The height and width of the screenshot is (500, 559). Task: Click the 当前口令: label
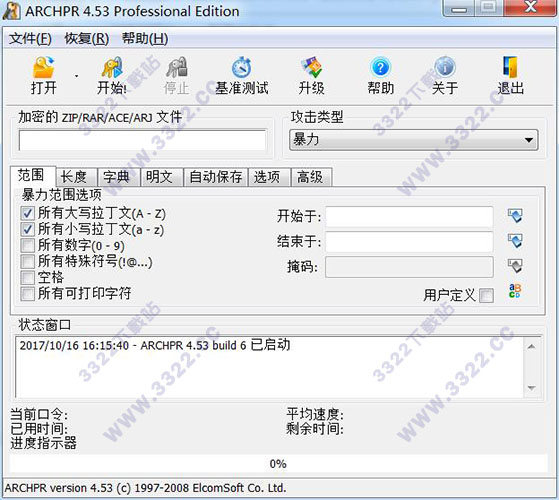pyautogui.click(x=39, y=414)
